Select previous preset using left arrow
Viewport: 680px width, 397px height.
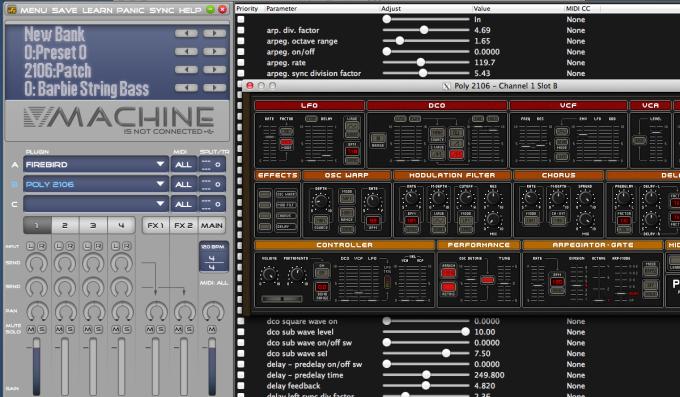tap(186, 52)
